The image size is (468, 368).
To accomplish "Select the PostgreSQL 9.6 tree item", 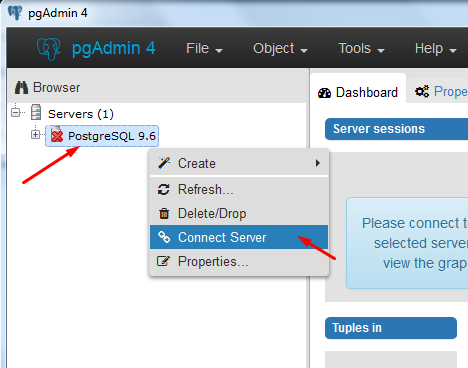I will point(102,136).
